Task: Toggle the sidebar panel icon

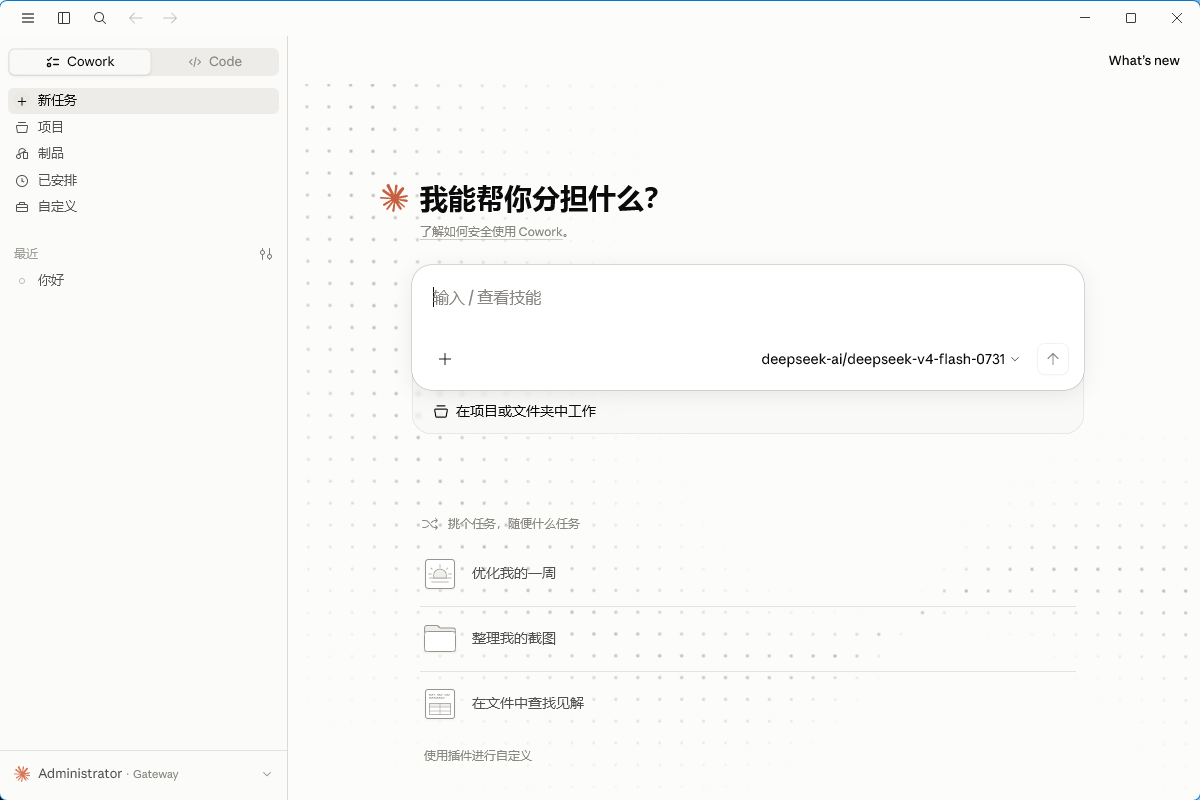Action: coord(64,18)
